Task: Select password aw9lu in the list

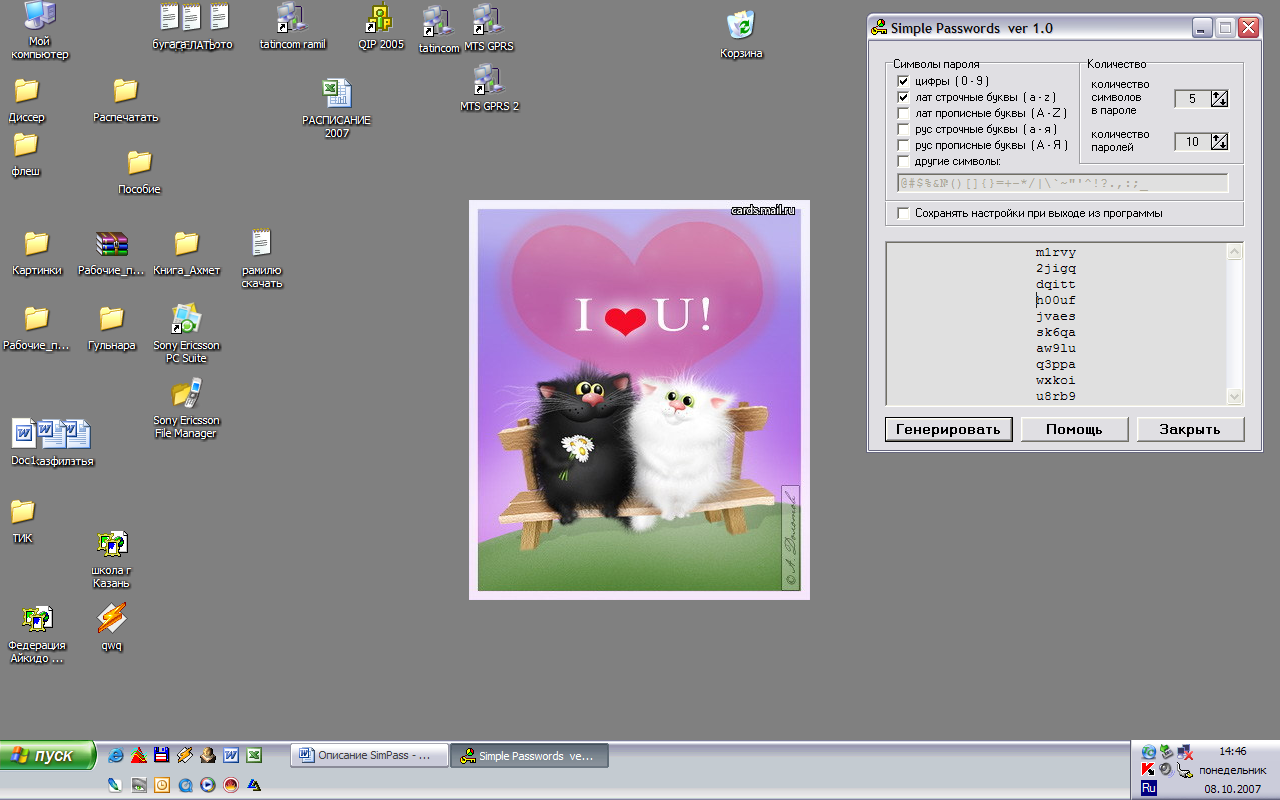Action: [x=1056, y=348]
